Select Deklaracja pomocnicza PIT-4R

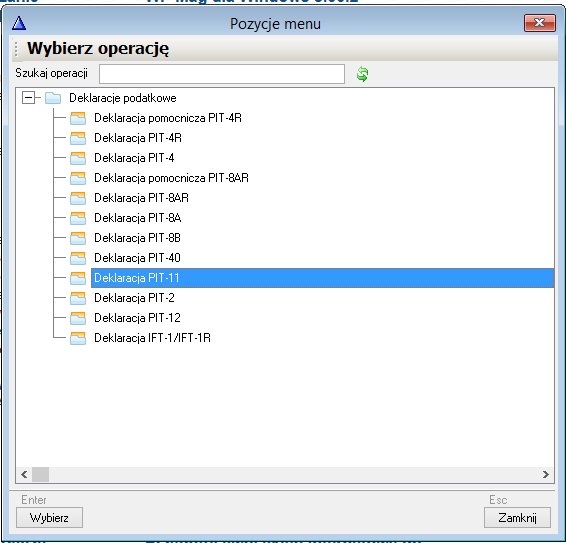168,118
